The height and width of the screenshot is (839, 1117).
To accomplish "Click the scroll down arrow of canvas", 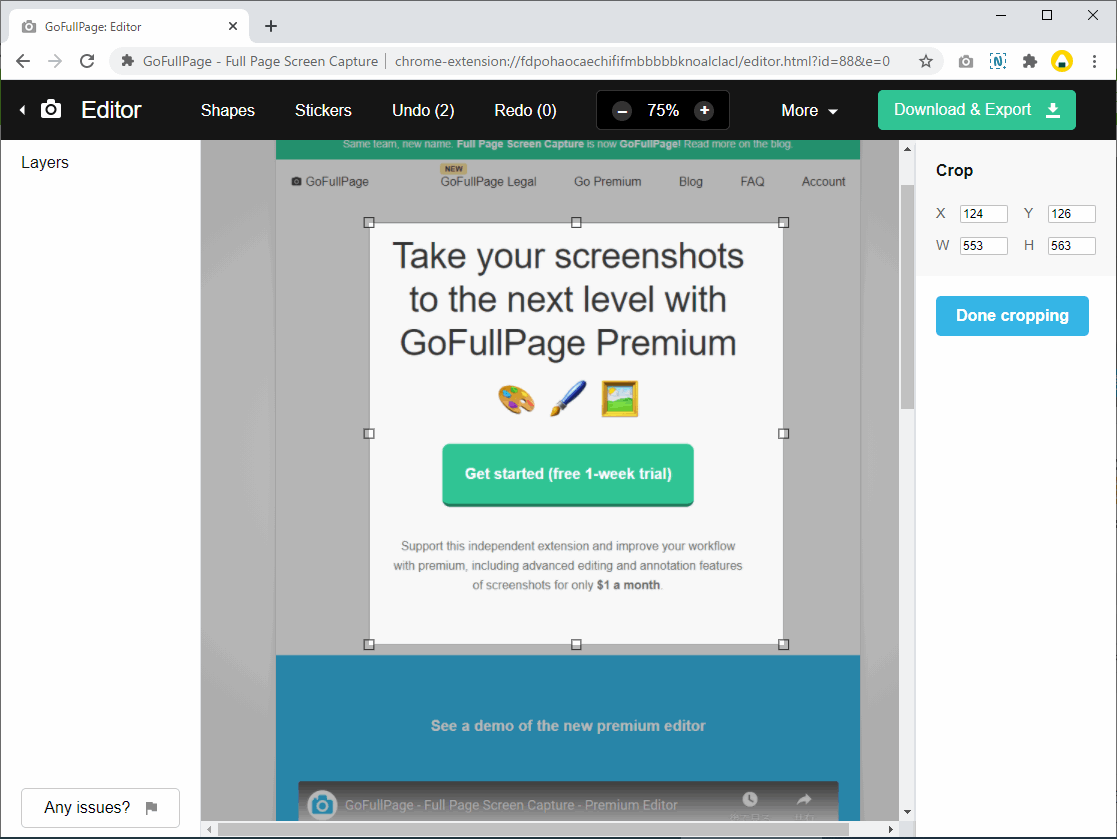I will (x=907, y=811).
